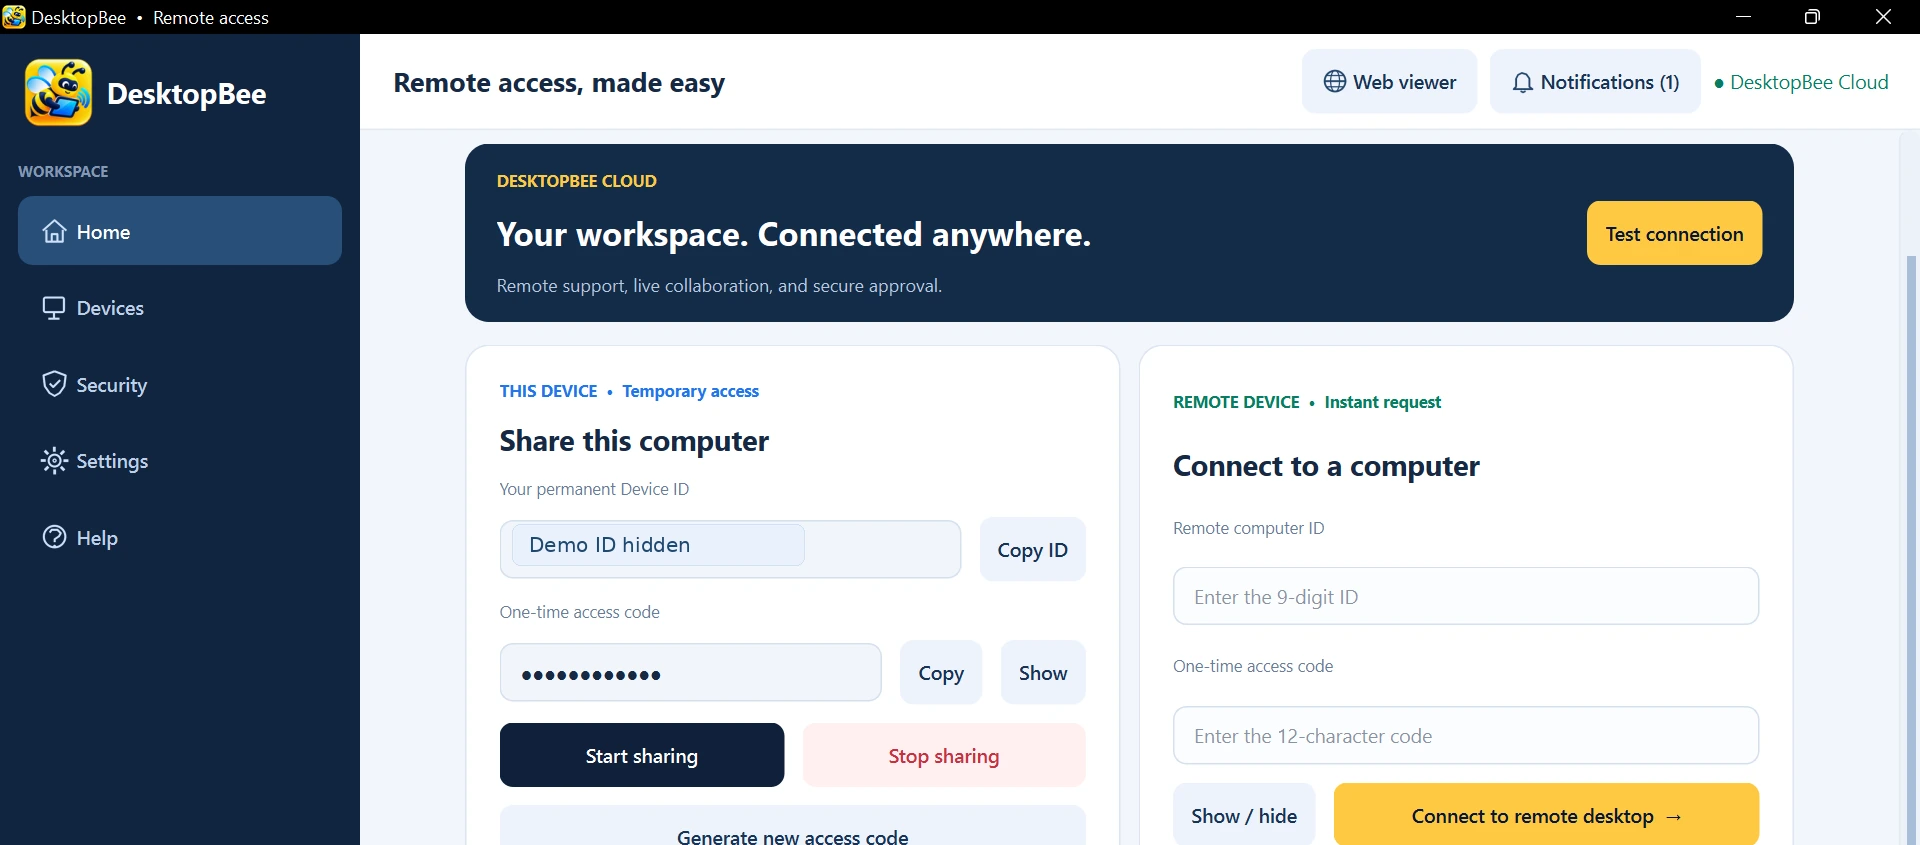Screen dimensions: 1920x845
Task: Click the Help question mark icon
Action: (54, 537)
